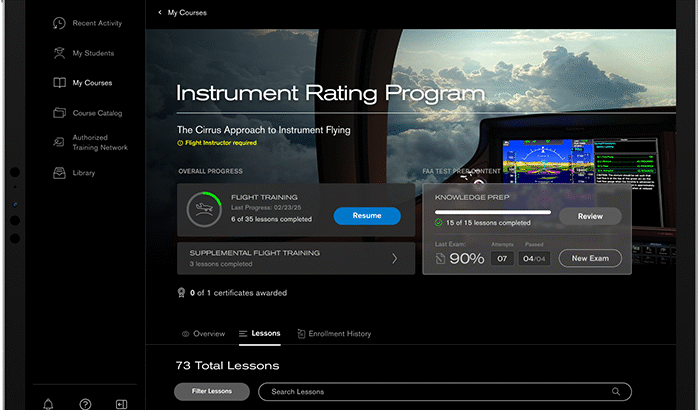Viewport: 700px width, 410px height.
Task: Open Authorized Training Network menu item
Action: tap(91, 142)
